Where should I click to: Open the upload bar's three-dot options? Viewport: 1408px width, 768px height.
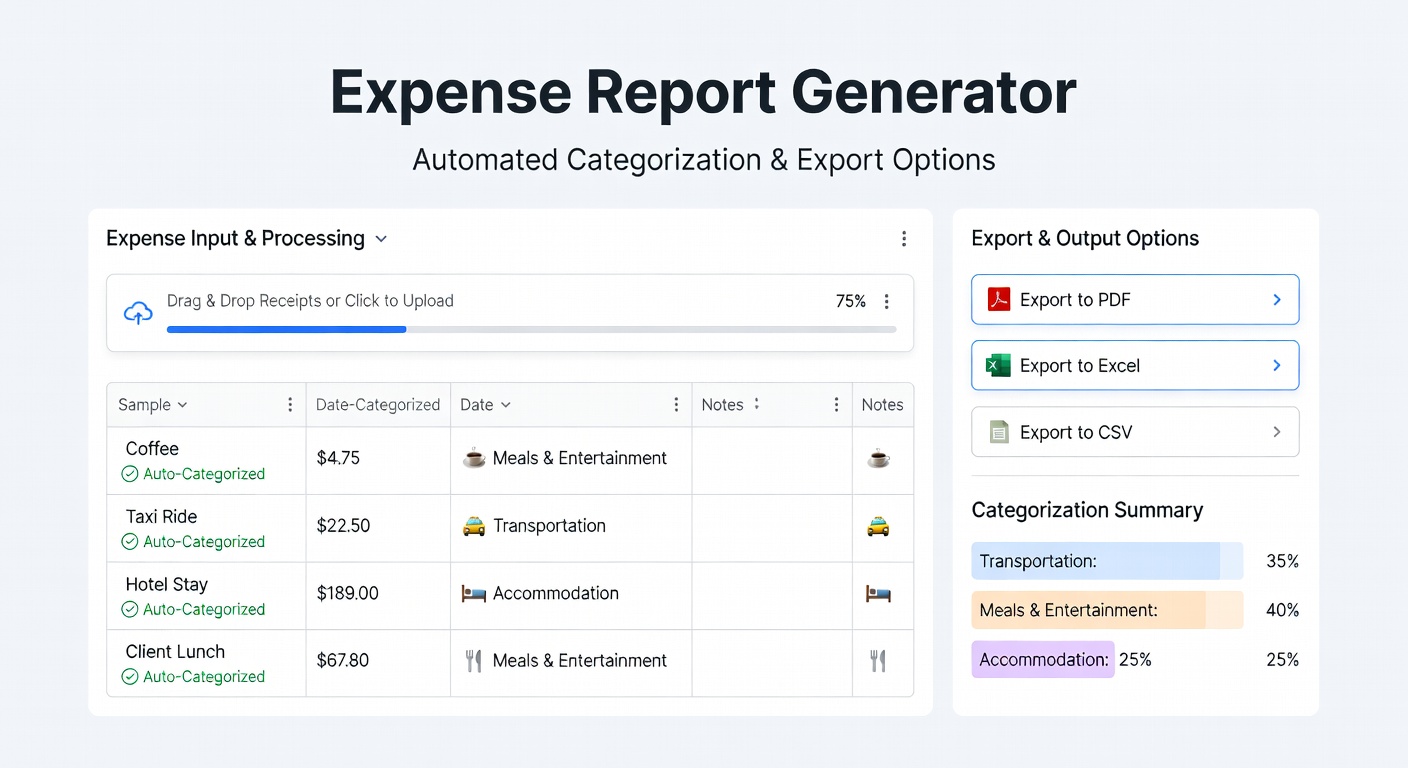pos(886,302)
